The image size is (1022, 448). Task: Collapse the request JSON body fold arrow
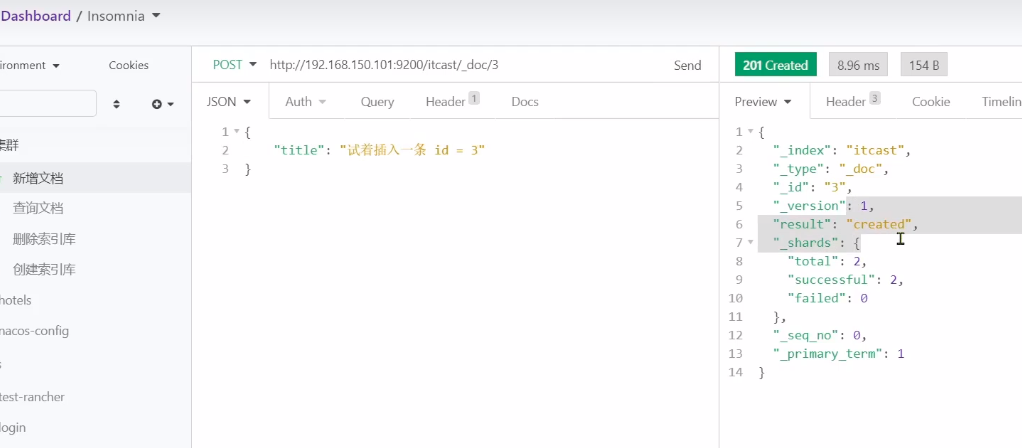pyautogui.click(x=236, y=132)
